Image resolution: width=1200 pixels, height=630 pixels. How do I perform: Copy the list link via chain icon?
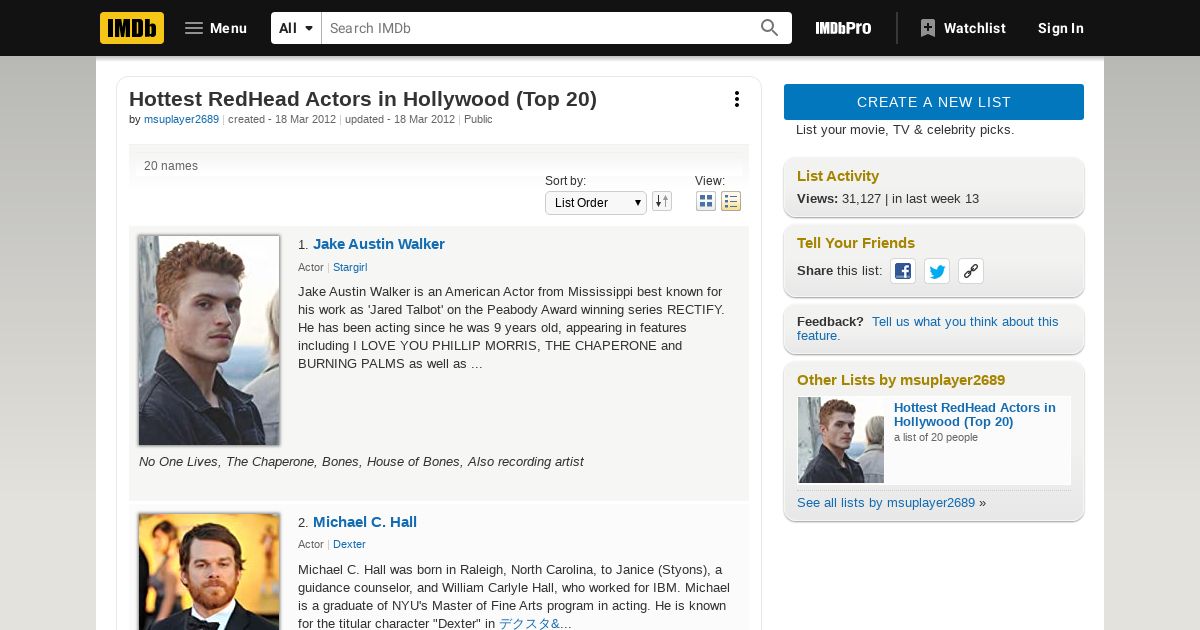(x=971, y=271)
